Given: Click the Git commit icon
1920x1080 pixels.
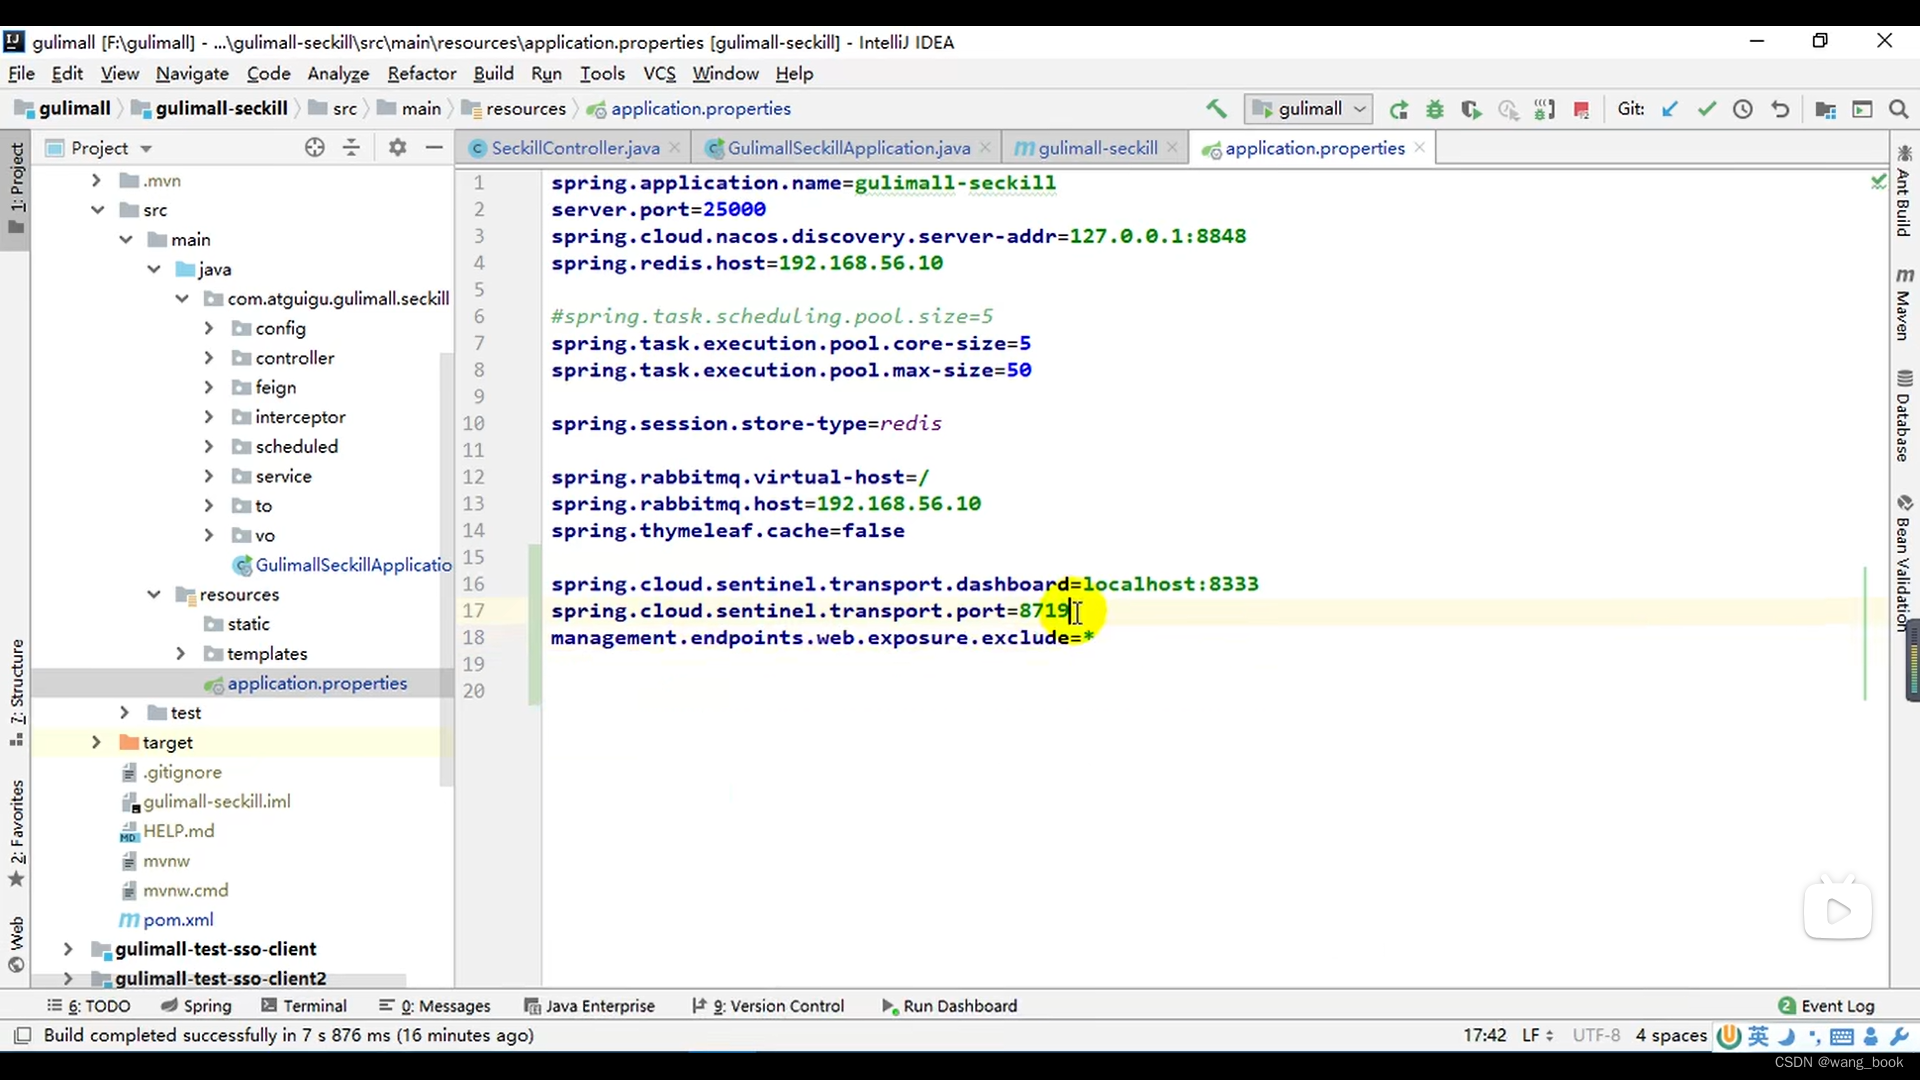Looking at the screenshot, I should 1705,109.
